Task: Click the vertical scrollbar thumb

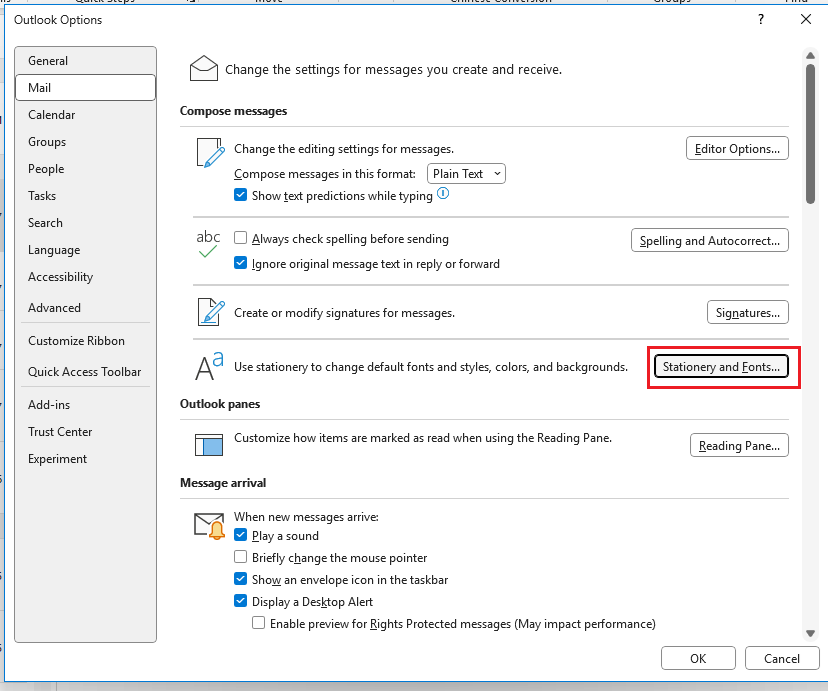Action: coord(810,134)
